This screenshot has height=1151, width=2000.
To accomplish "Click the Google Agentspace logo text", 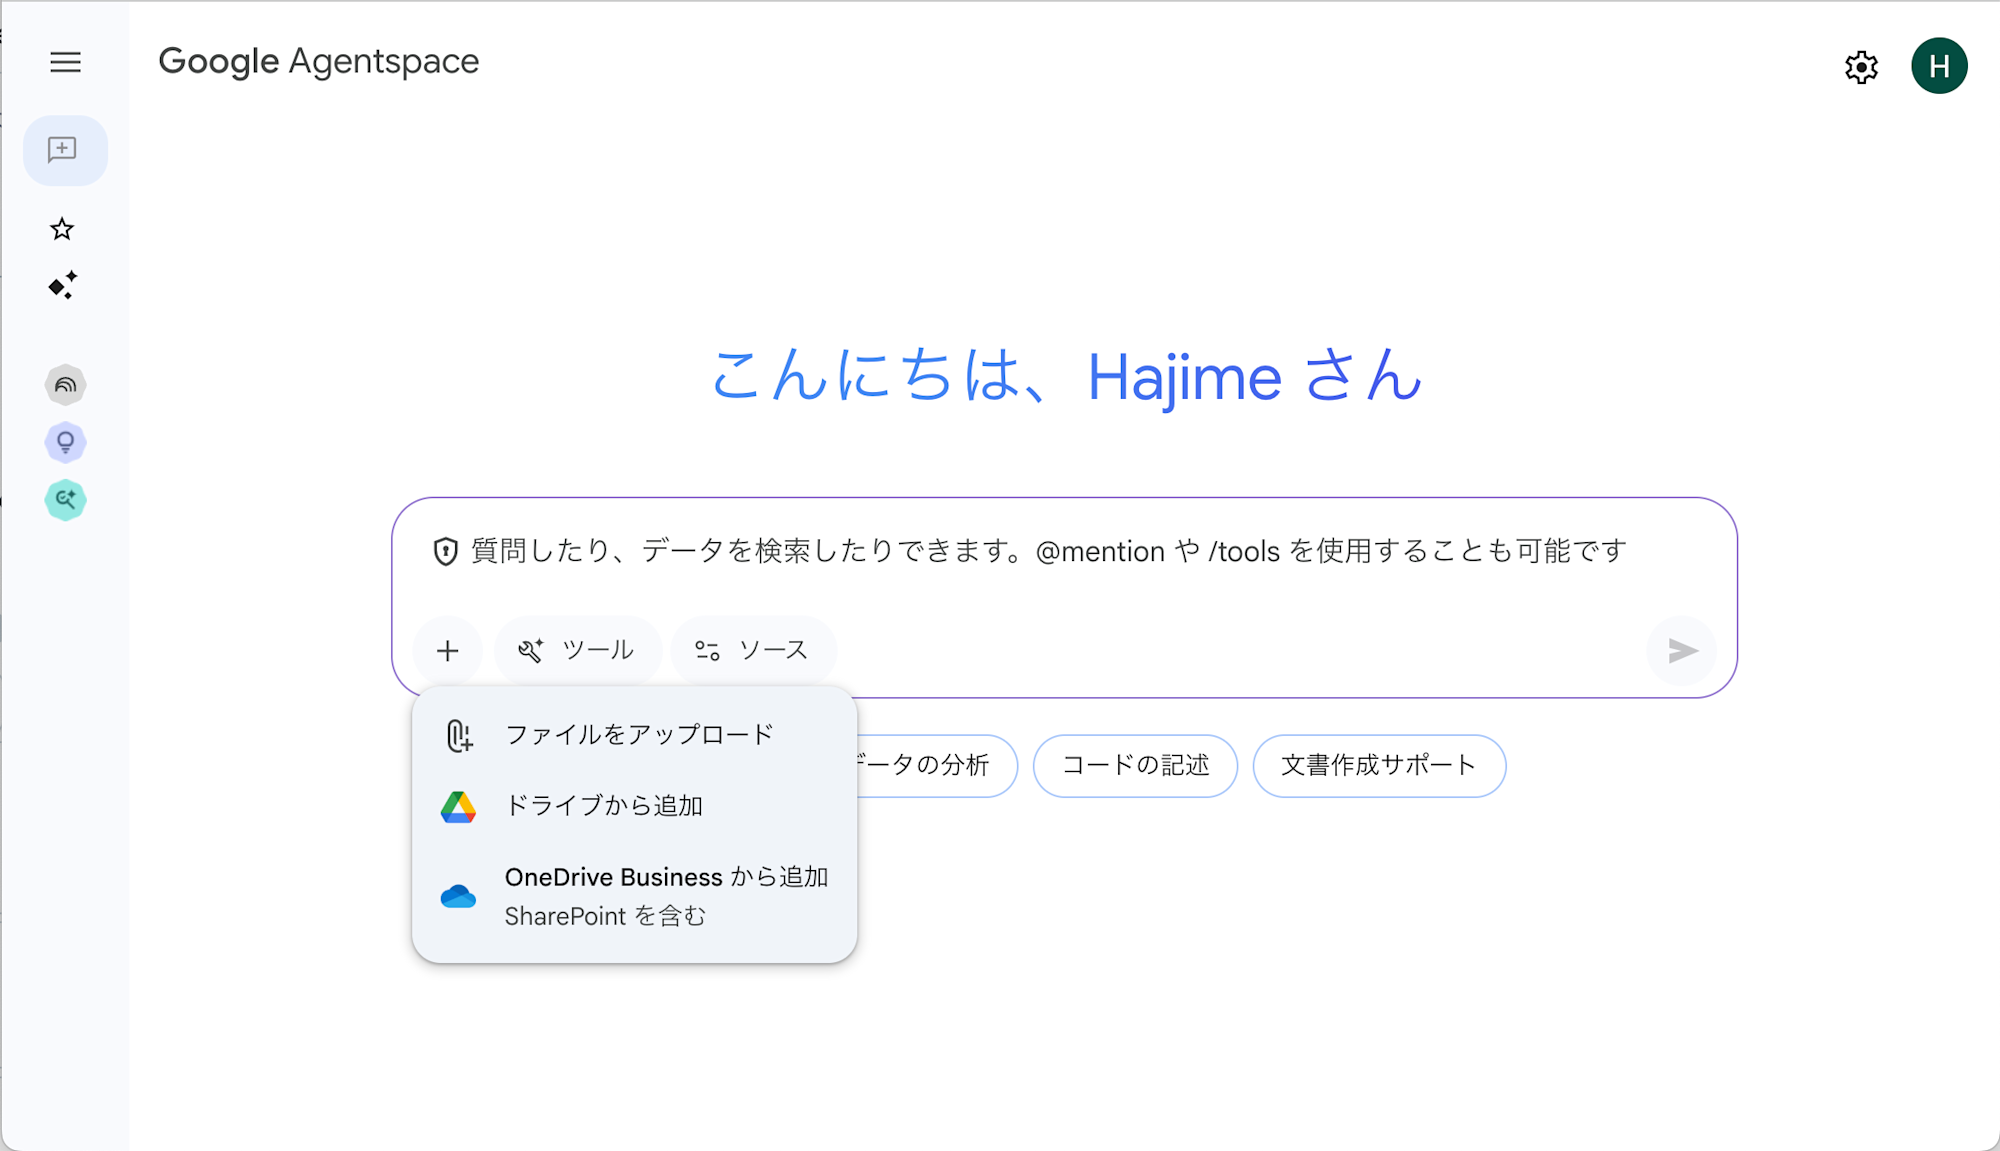I will coord(319,62).
